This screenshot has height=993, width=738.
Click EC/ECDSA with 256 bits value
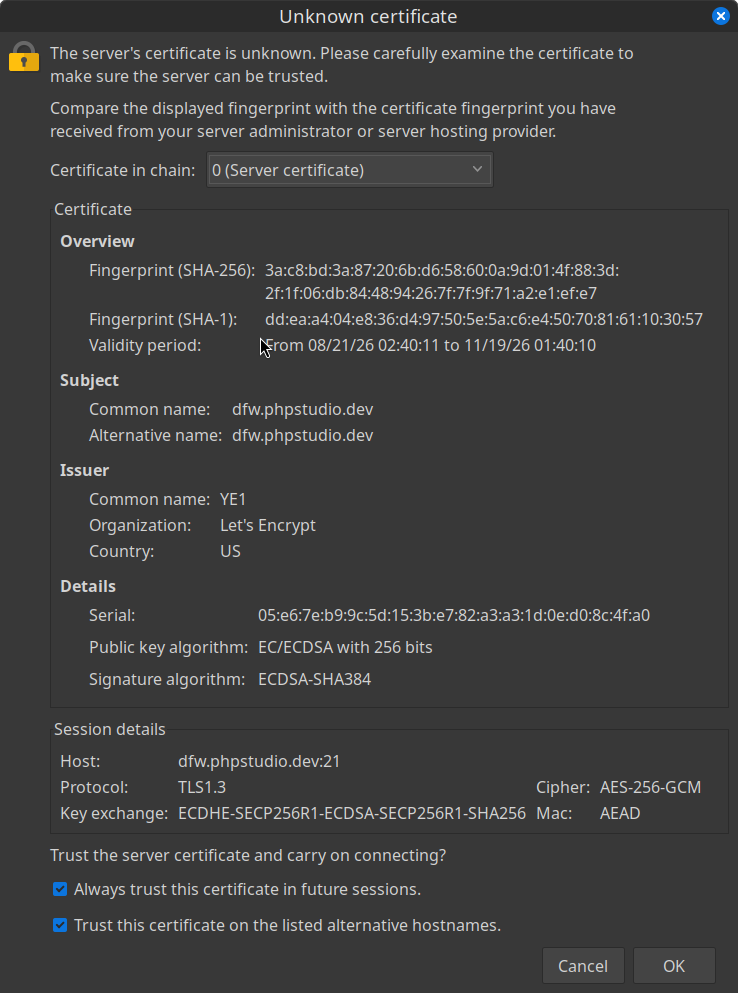345,647
